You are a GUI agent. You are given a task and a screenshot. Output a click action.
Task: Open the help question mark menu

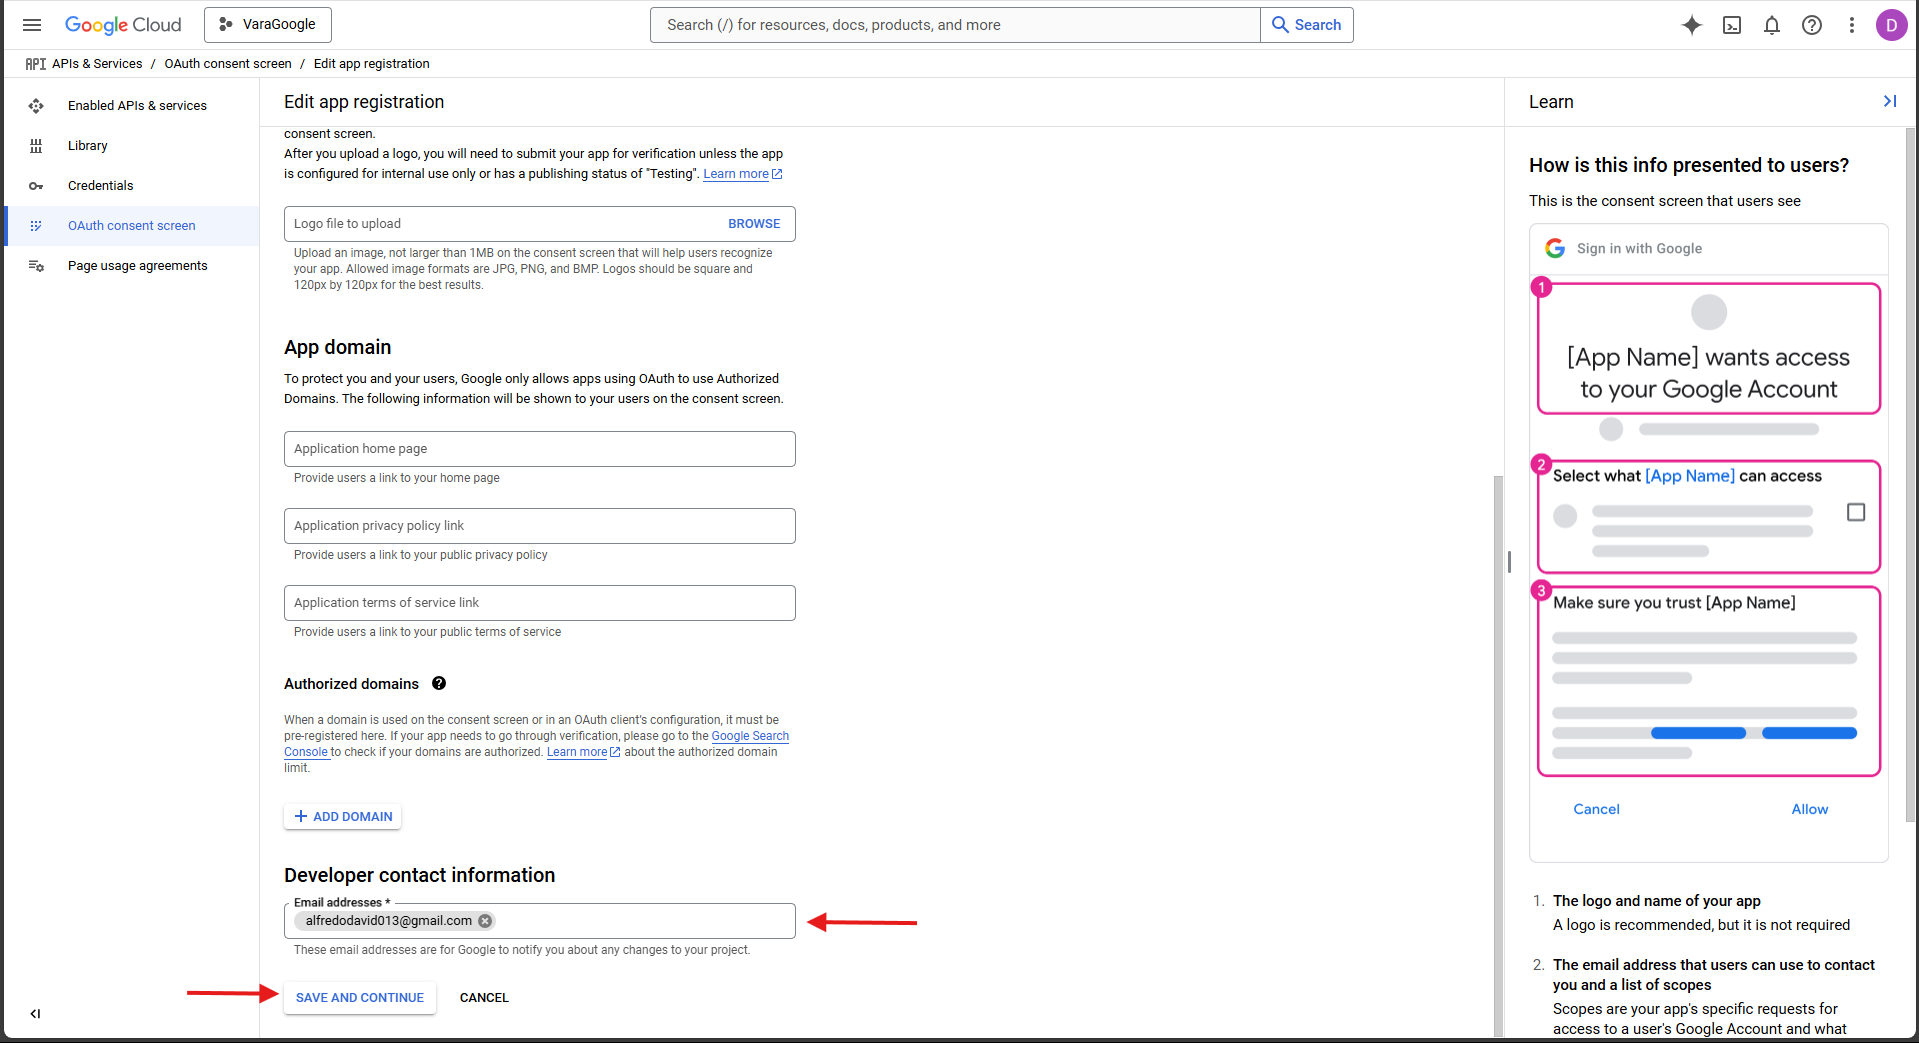click(x=1812, y=25)
